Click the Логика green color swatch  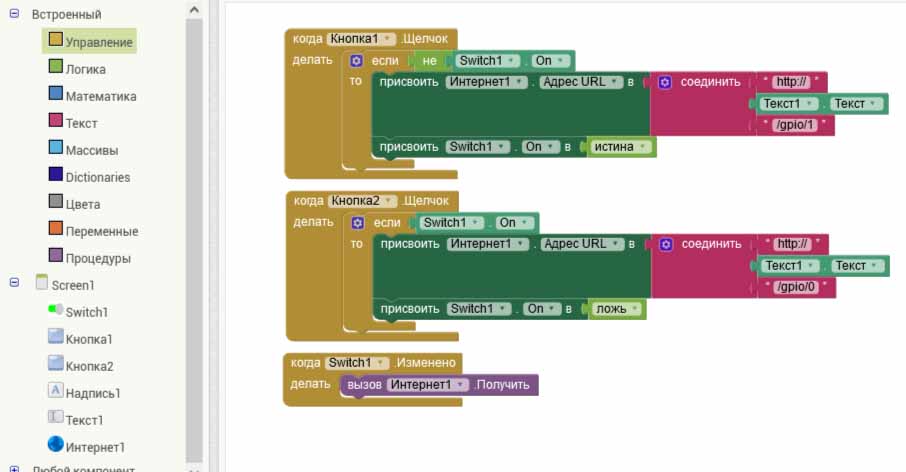point(56,68)
